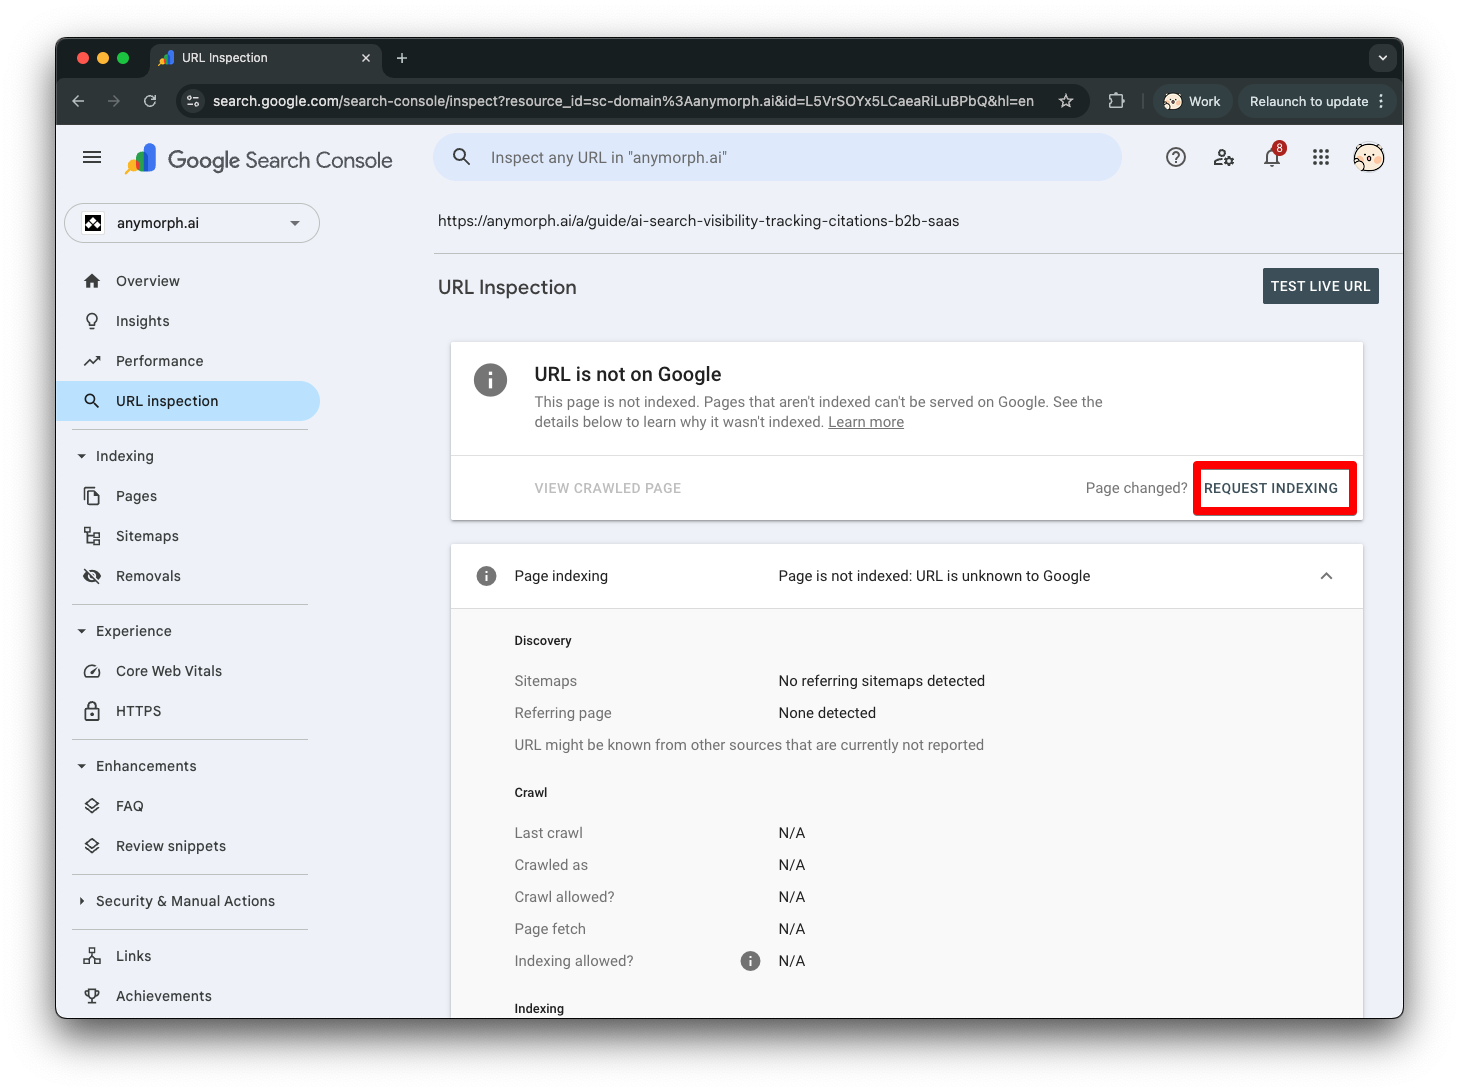Open the Pages report icon under Indexing

coord(91,495)
